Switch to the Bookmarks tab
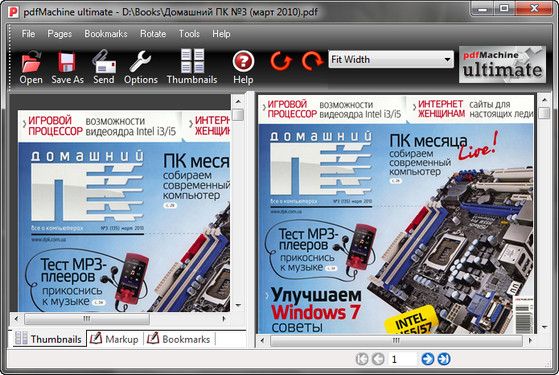The height and width of the screenshot is (375, 559). (x=179, y=339)
